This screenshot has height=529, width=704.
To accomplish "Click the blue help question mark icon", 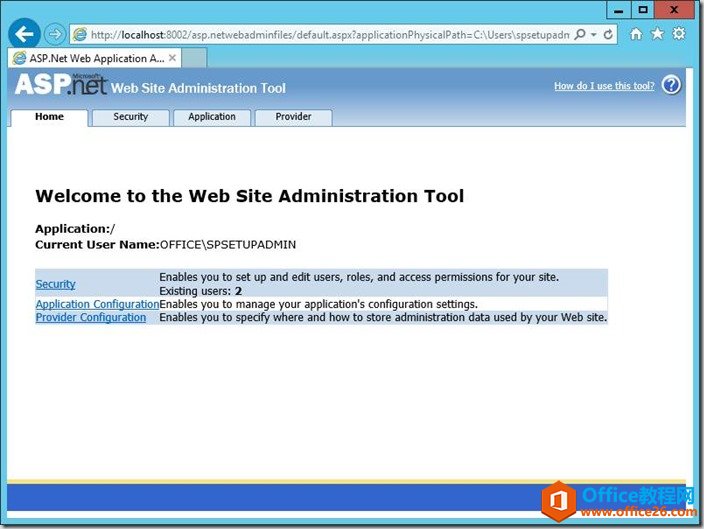I will click(x=672, y=85).
